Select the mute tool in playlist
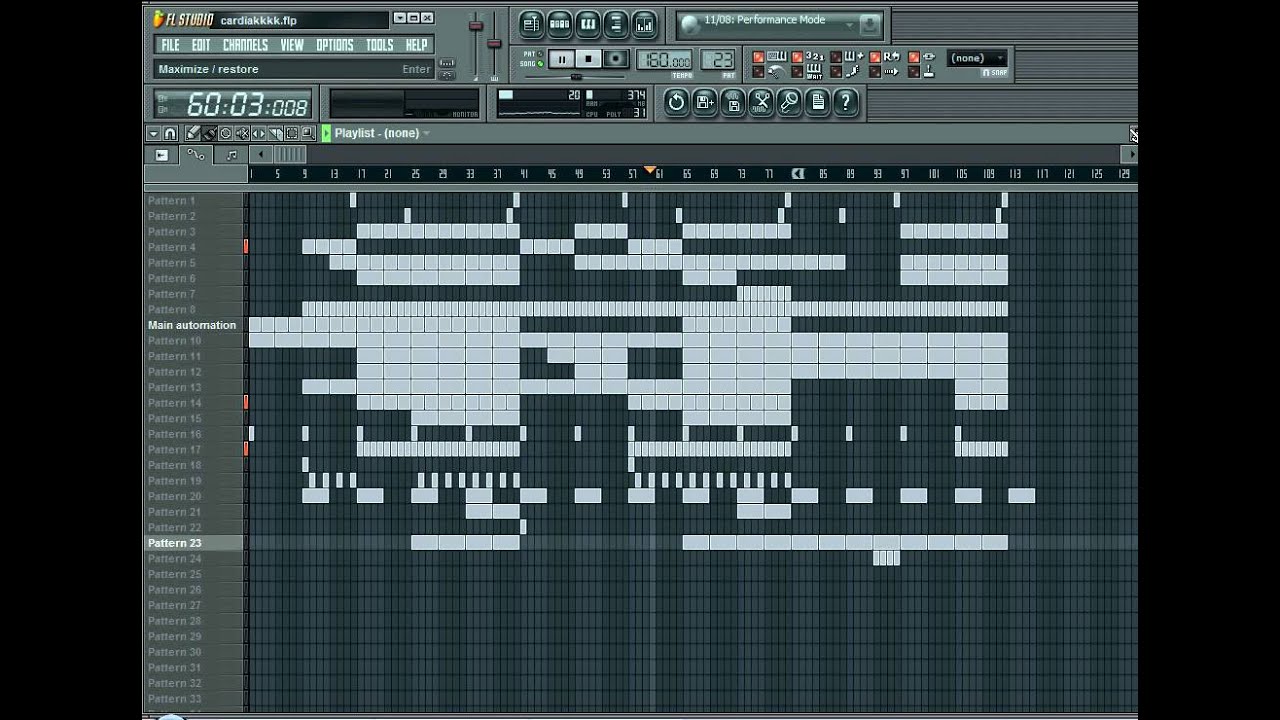This screenshot has height=720, width=1280. [x=242, y=133]
